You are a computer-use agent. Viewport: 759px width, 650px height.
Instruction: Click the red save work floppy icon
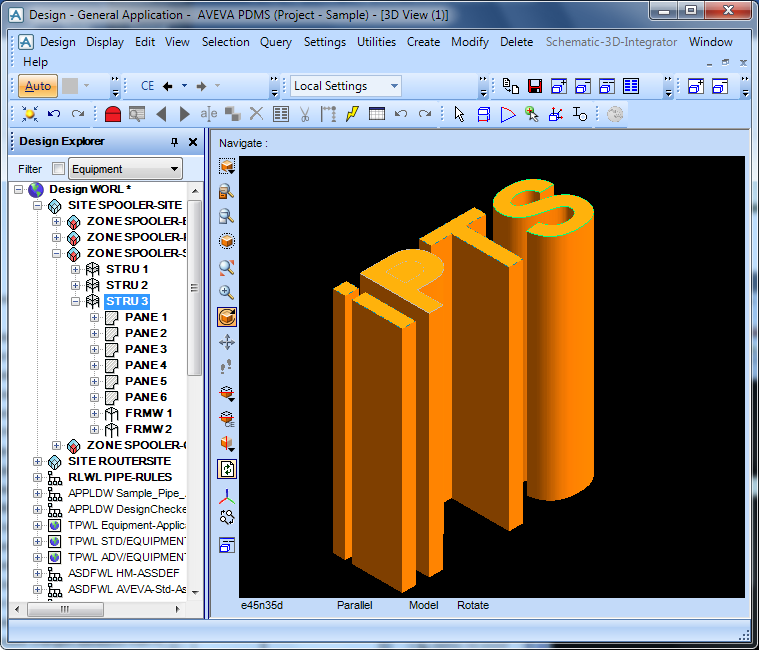[534, 86]
